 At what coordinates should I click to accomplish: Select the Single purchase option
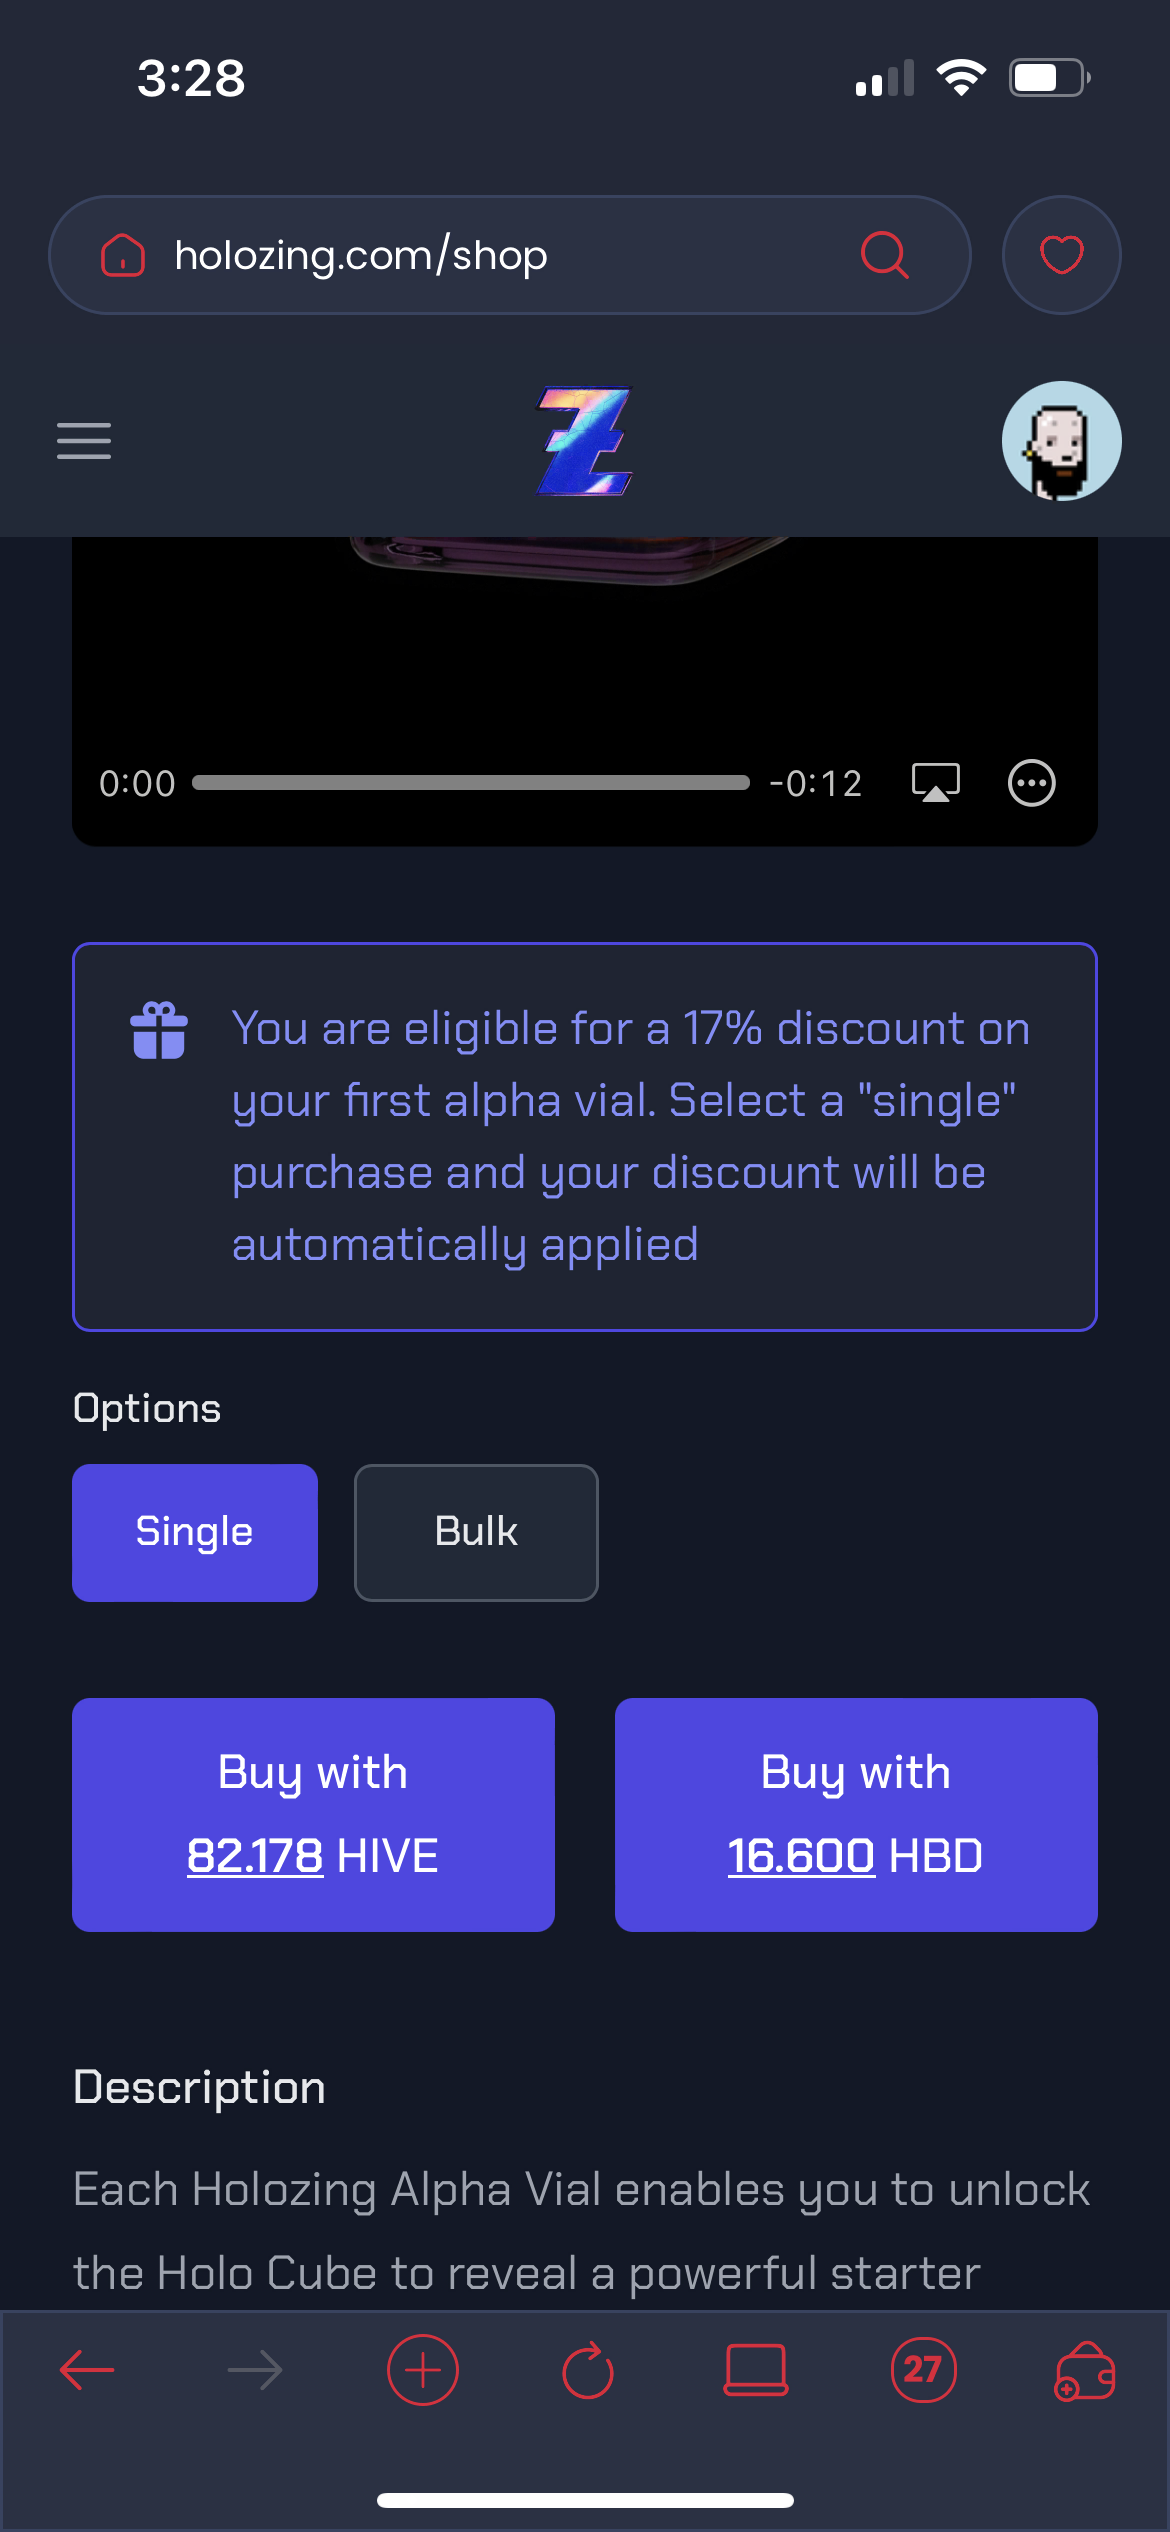tap(195, 1532)
